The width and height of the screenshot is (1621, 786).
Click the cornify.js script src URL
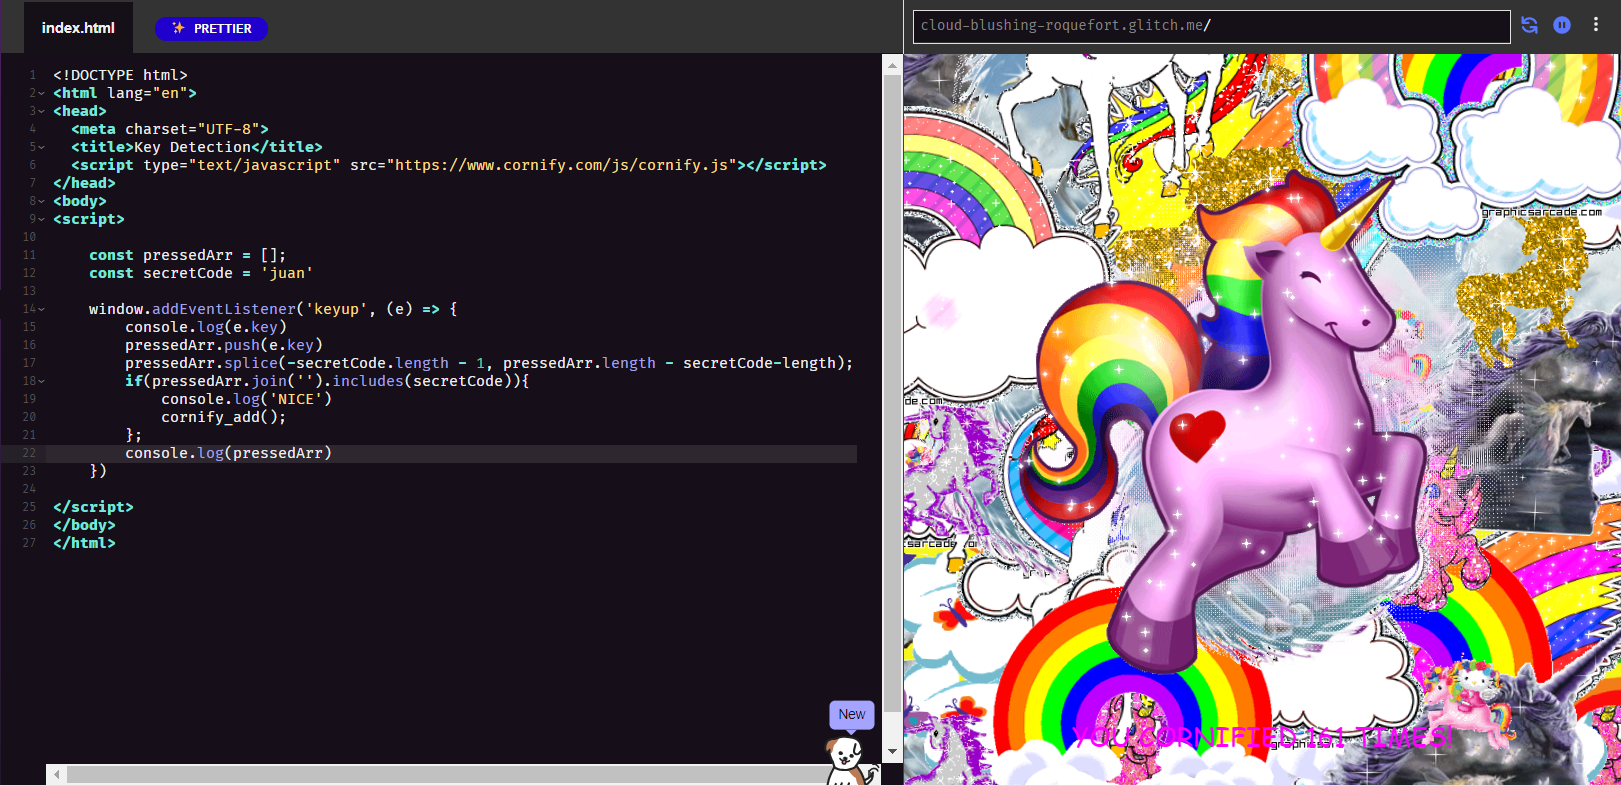(x=561, y=165)
